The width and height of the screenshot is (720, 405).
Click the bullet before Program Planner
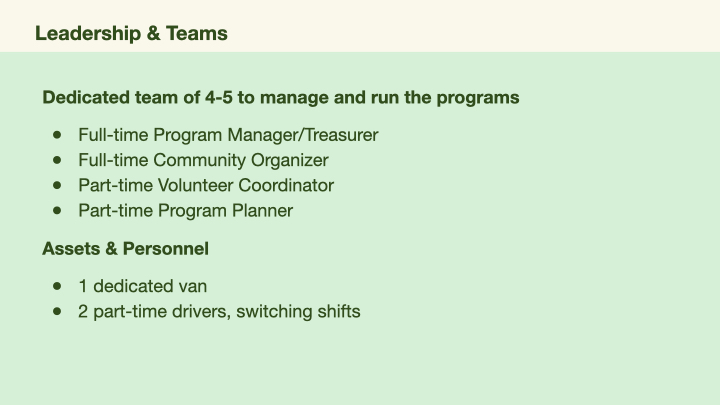pyautogui.click(x=57, y=210)
